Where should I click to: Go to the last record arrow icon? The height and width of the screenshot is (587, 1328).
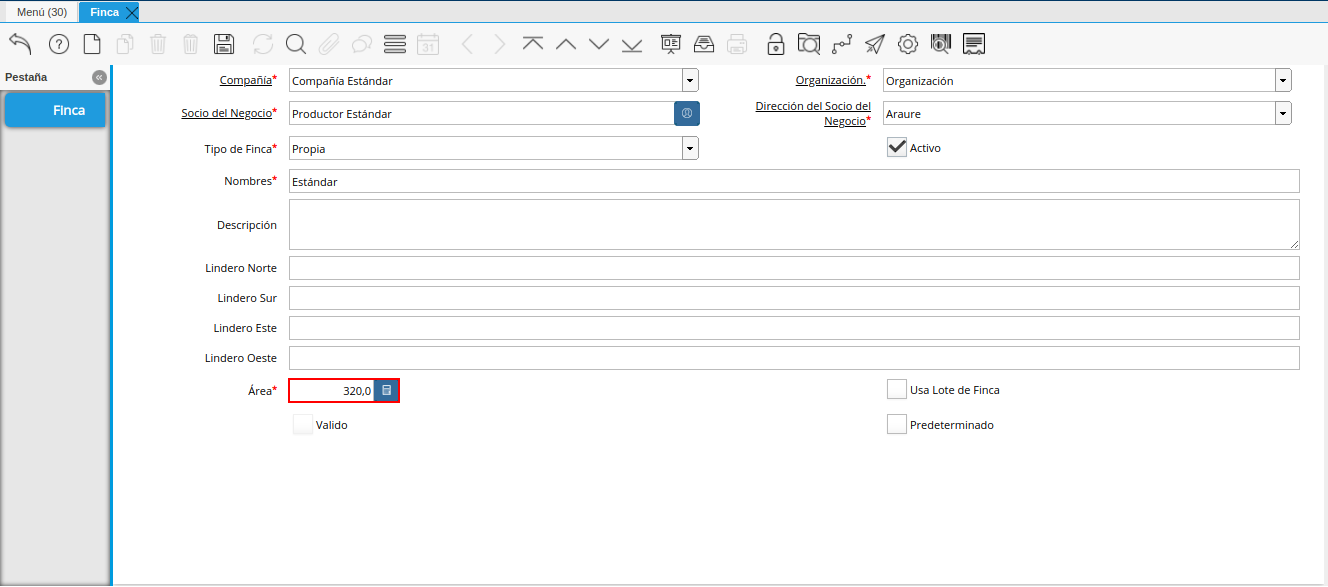(632, 44)
